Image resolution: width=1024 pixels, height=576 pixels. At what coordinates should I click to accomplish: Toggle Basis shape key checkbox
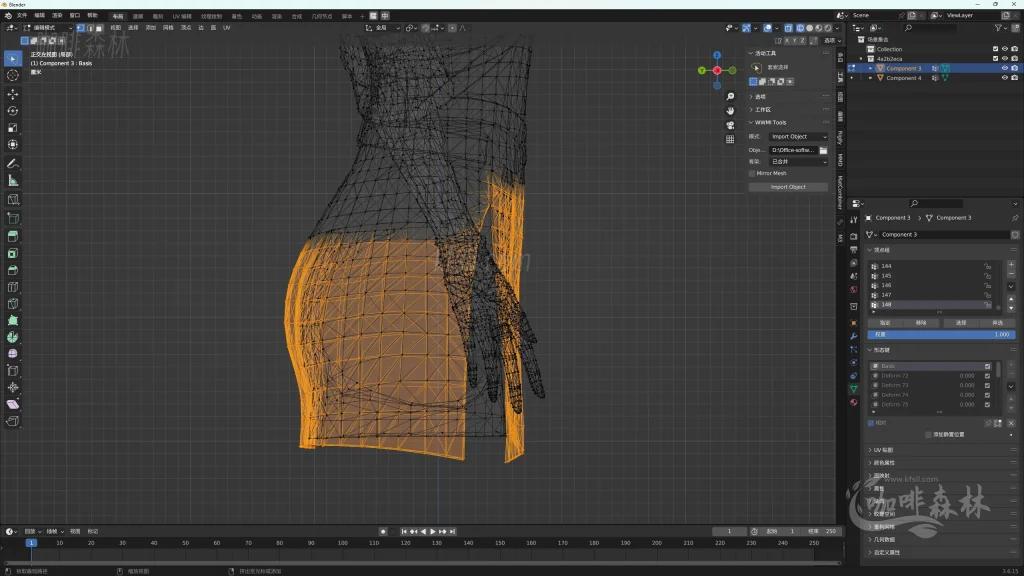[987, 366]
